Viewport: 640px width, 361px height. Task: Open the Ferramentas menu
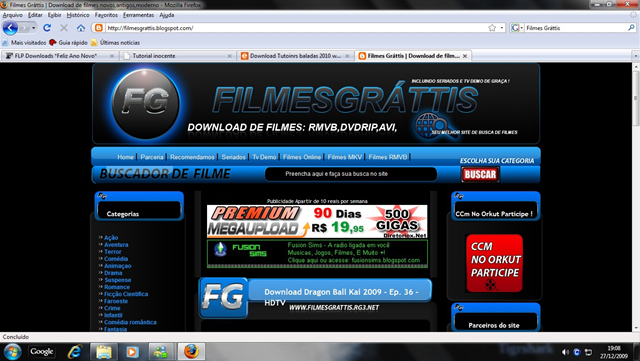(138, 15)
